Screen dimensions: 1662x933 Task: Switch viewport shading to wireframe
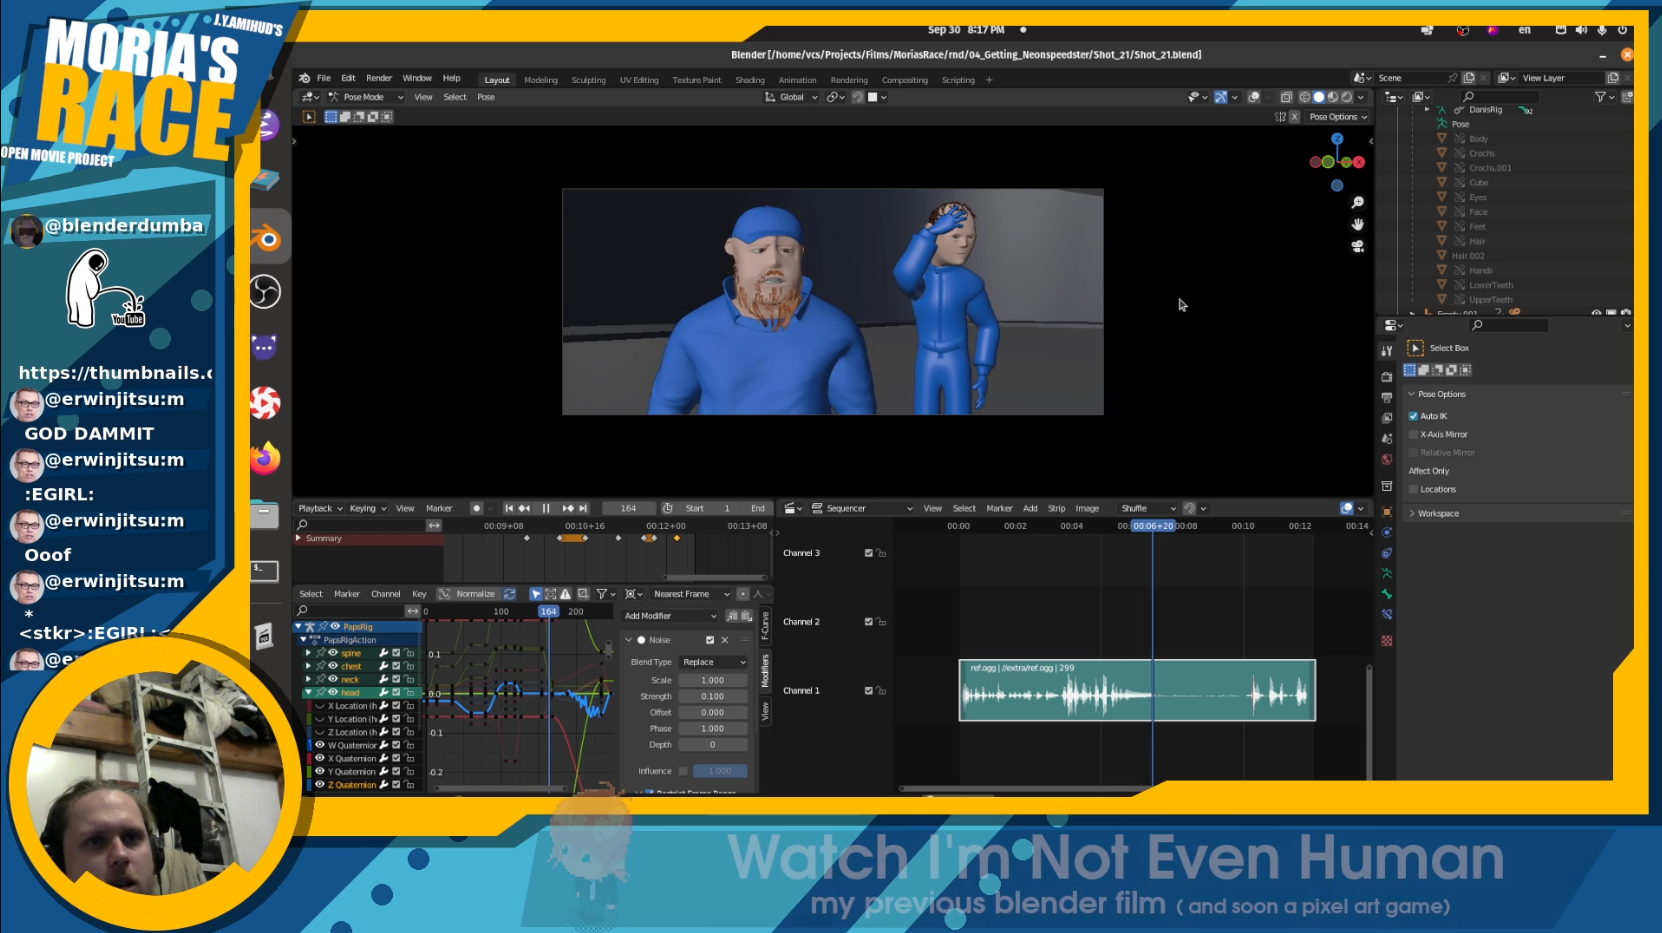1305,97
